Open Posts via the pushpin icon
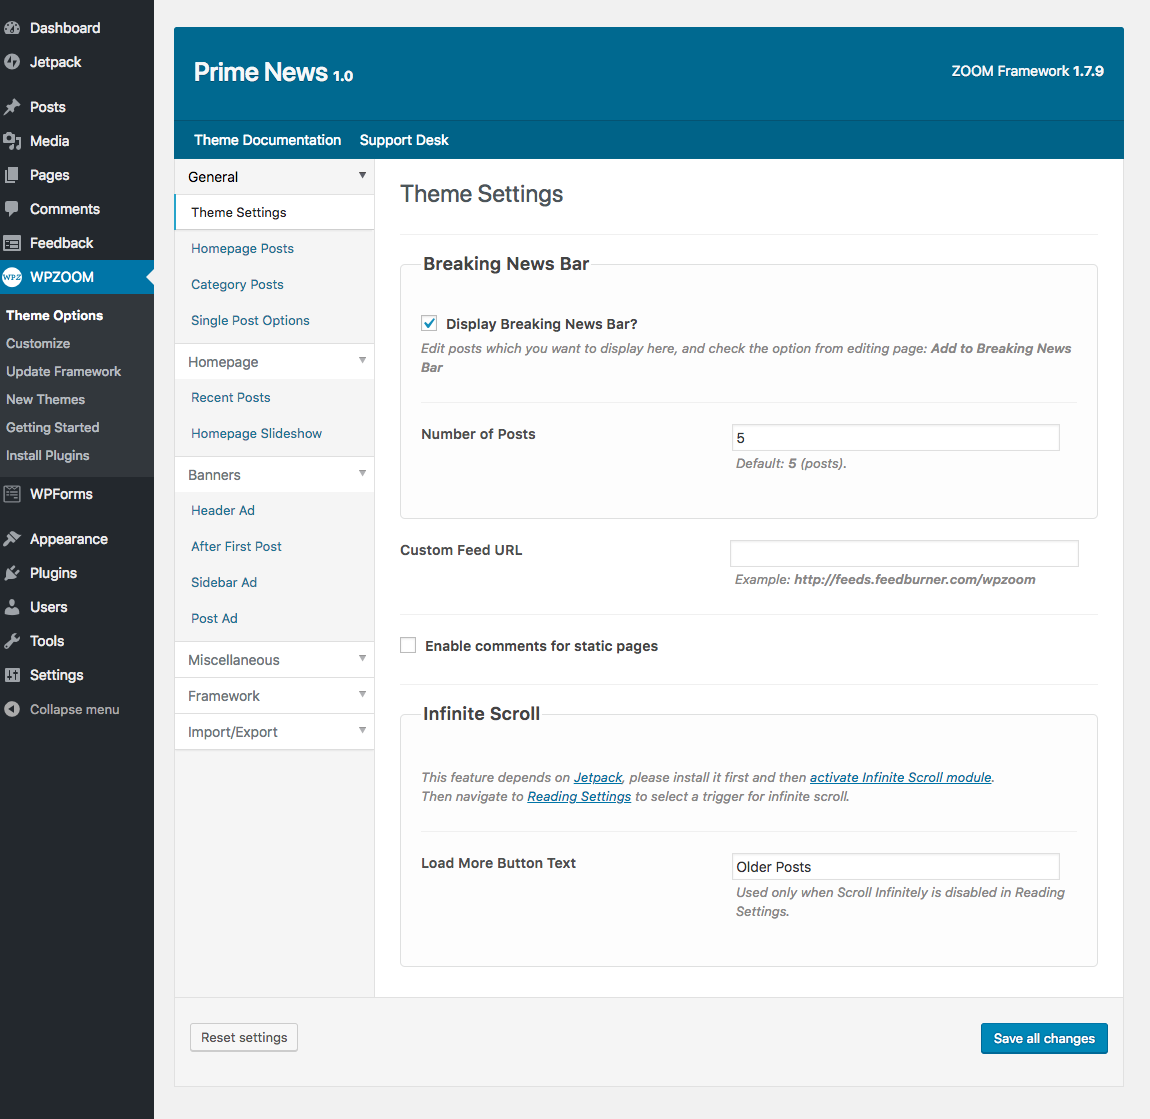This screenshot has width=1150, height=1119. pos(12,107)
